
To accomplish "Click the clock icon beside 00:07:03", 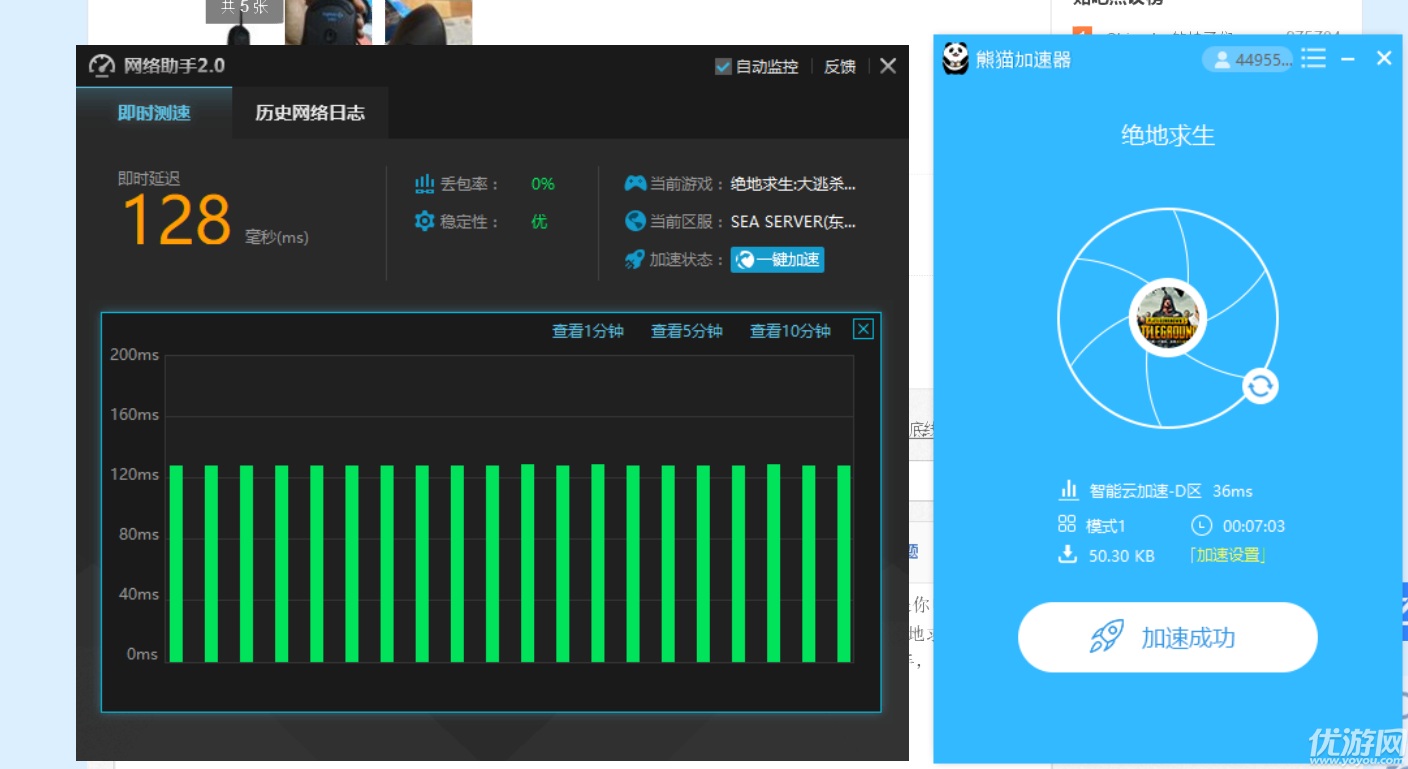I will (1202, 525).
